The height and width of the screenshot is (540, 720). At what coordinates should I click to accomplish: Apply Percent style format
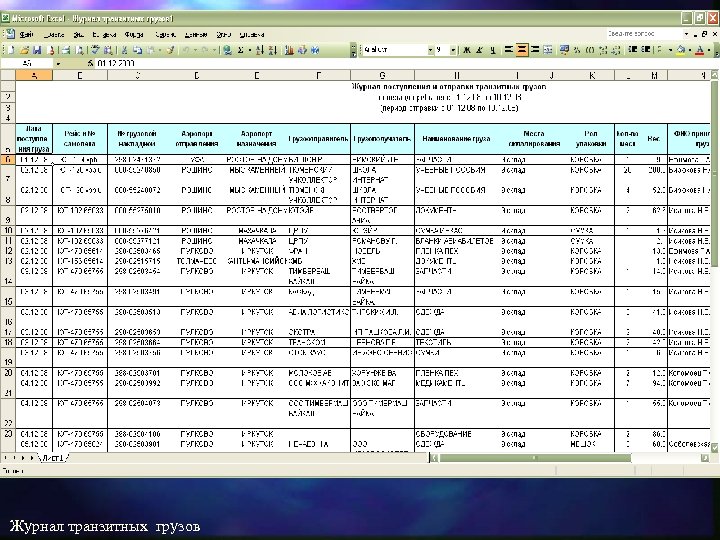click(577, 50)
